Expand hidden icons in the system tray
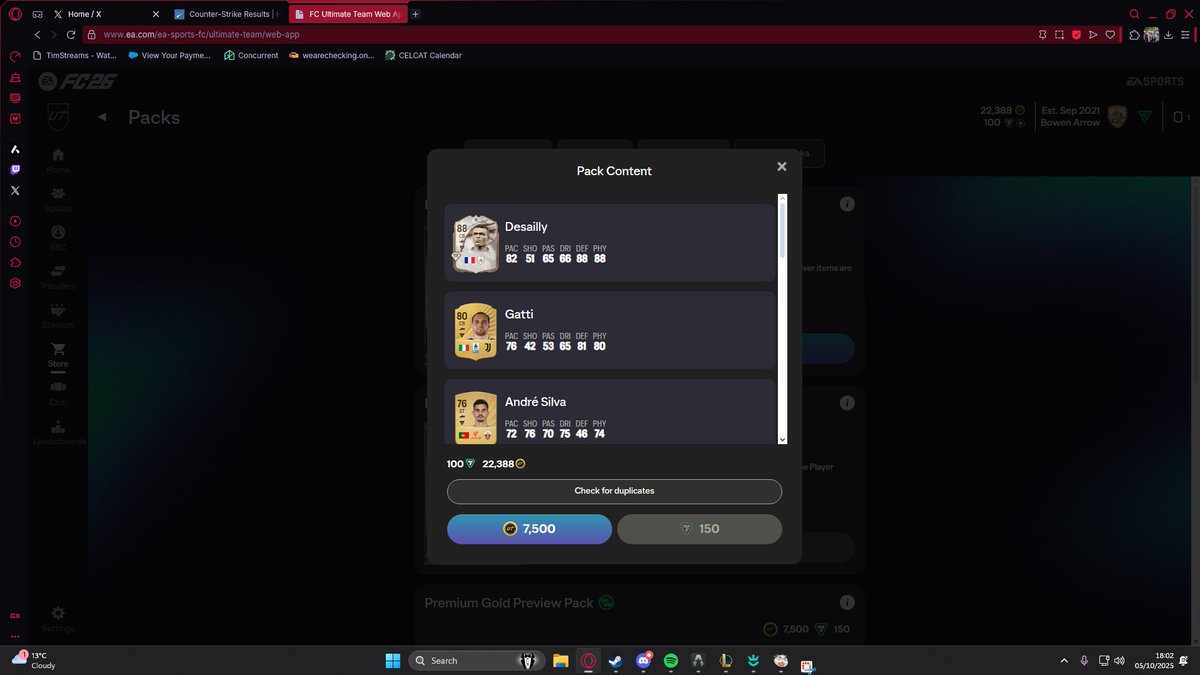This screenshot has width=1200, height=675. [1063, 660]
